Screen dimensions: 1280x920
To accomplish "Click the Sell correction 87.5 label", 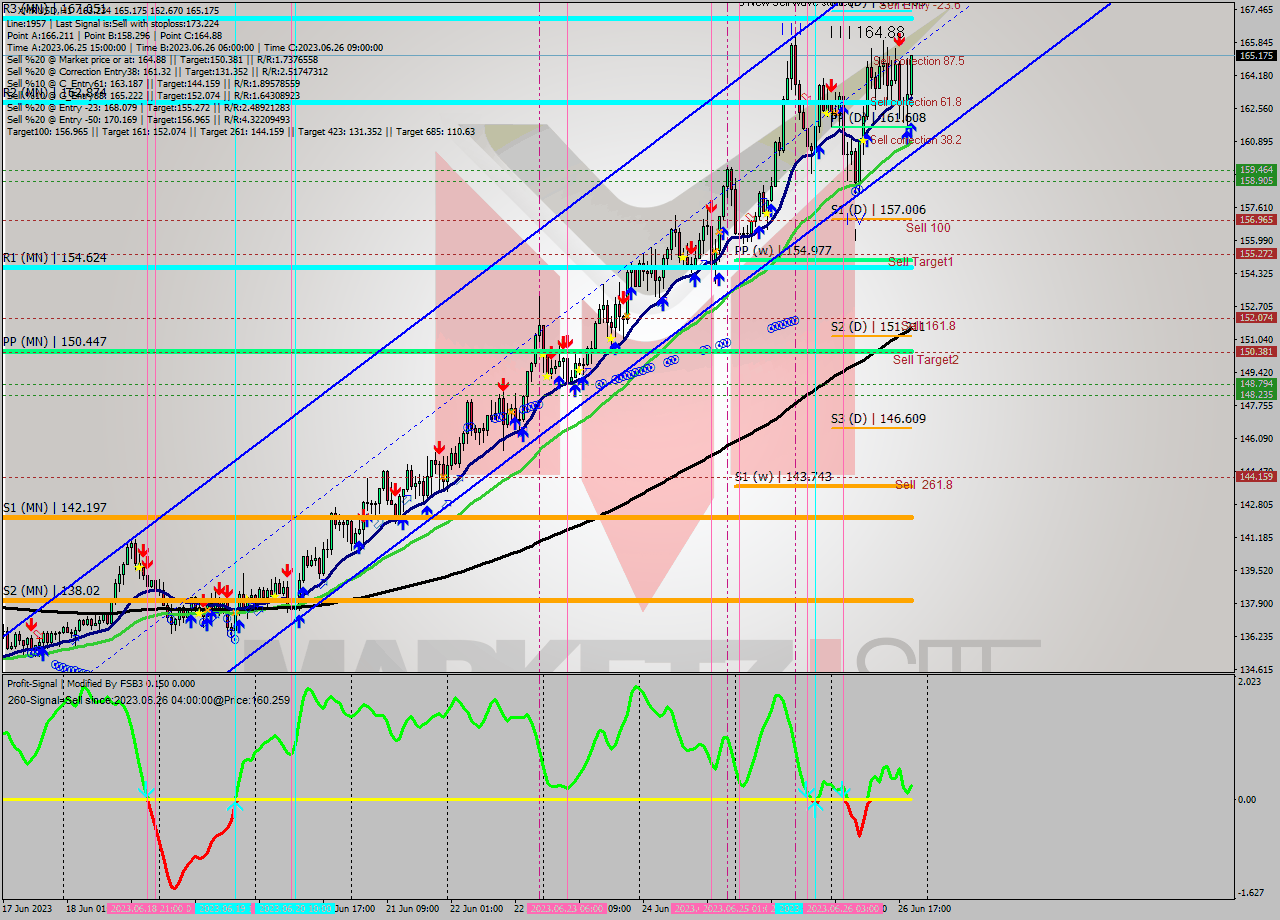I will (918, 61).
